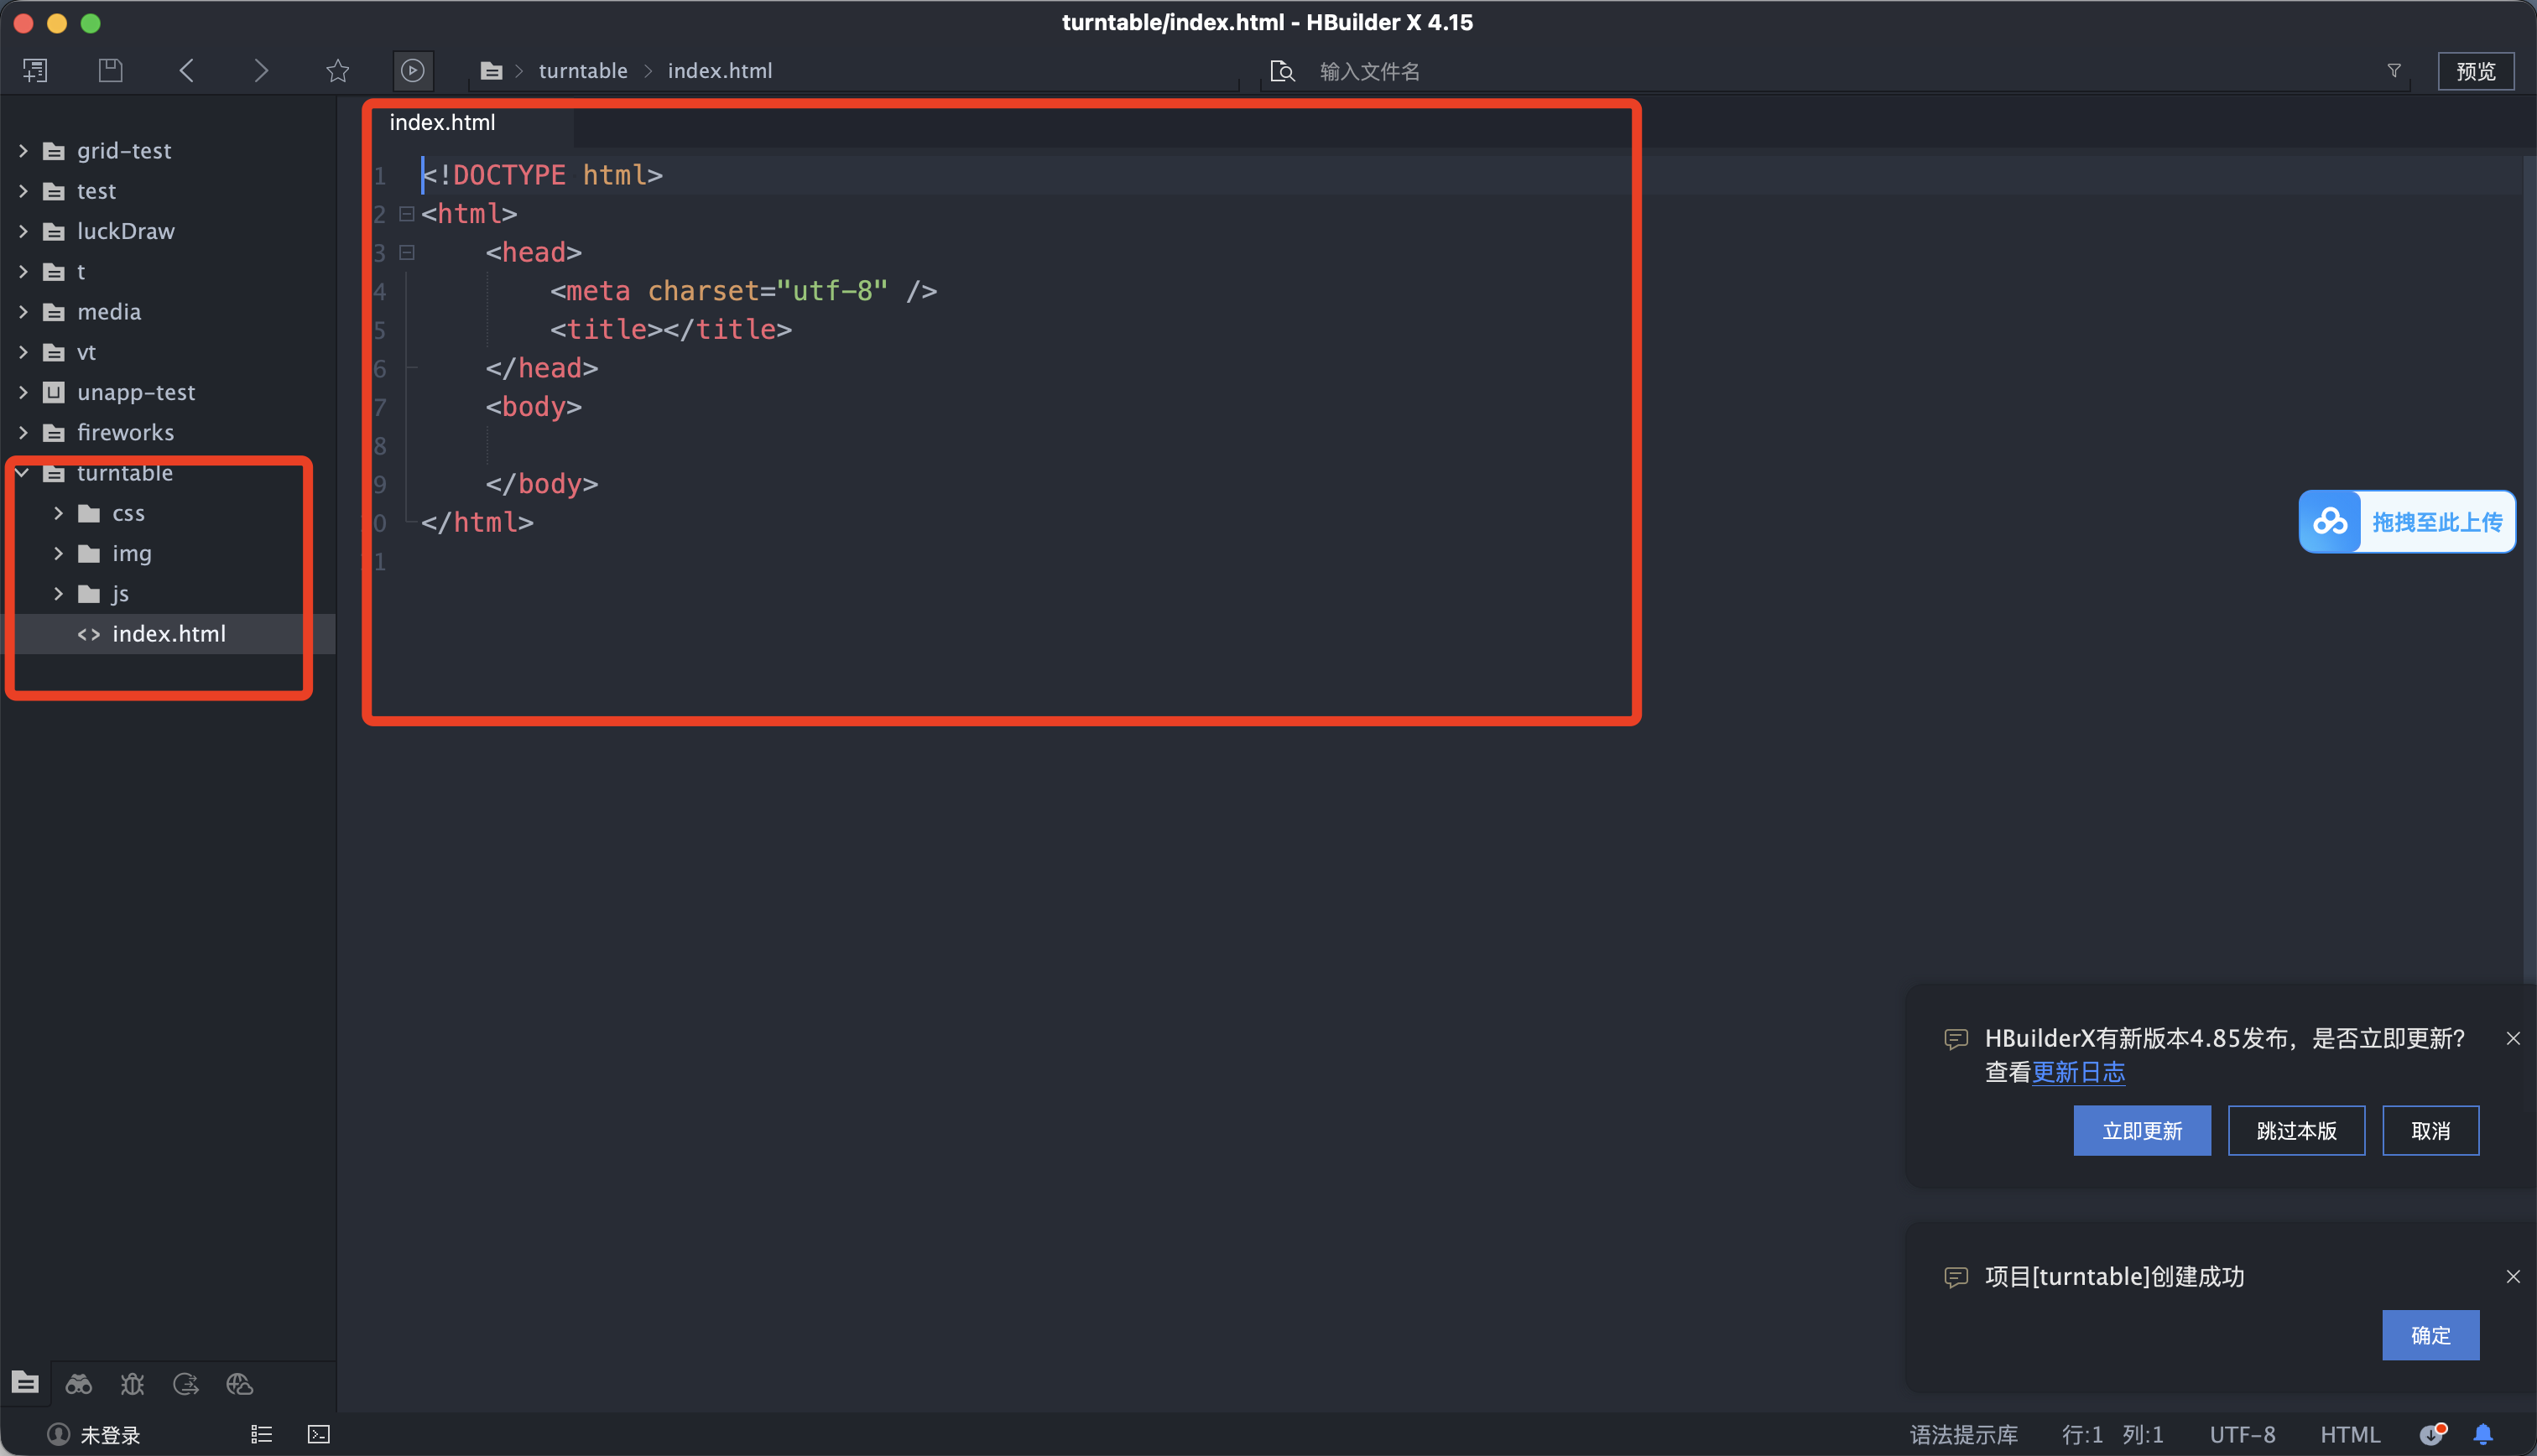The height and width of the screenshot is (1456, 2537).
Task: Collapse the head tag fold marker
Action: pos(407,253)
